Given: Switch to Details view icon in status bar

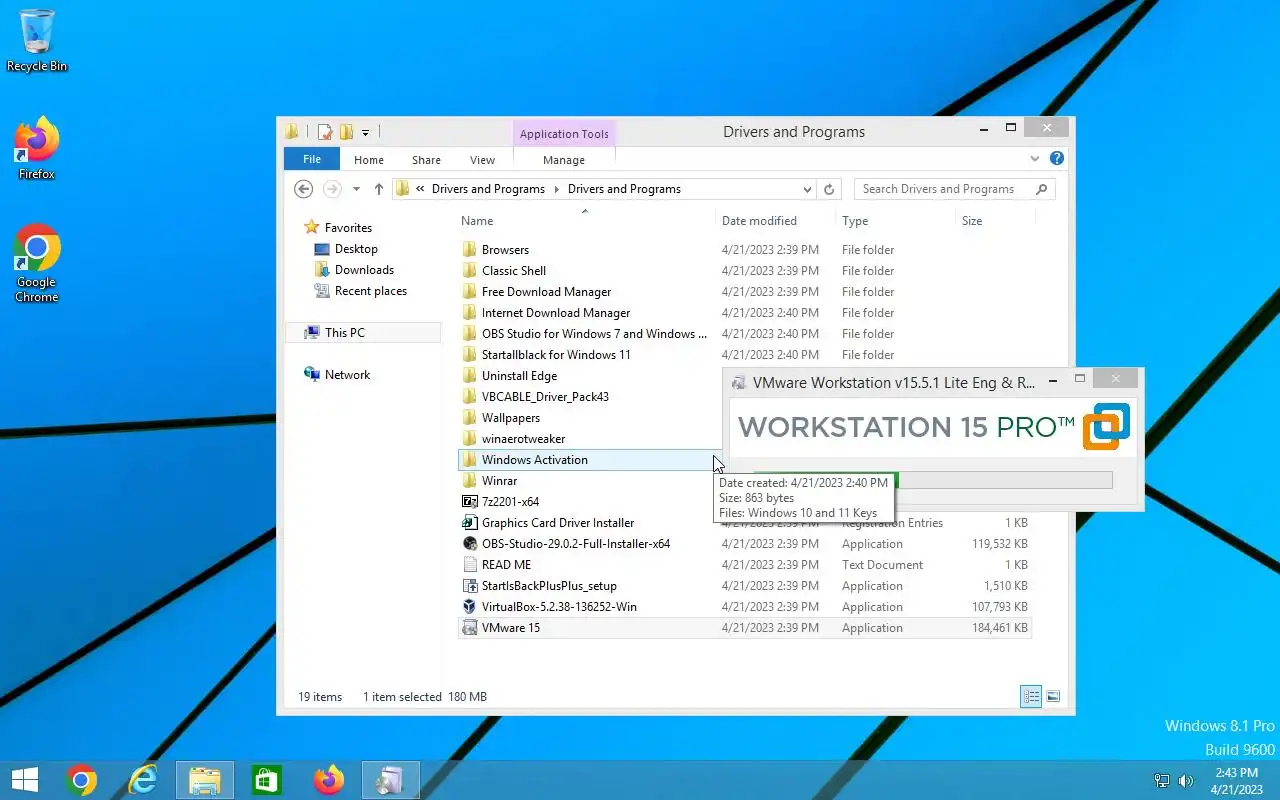Looking at the screenshot, I should tap(1031, 697).
